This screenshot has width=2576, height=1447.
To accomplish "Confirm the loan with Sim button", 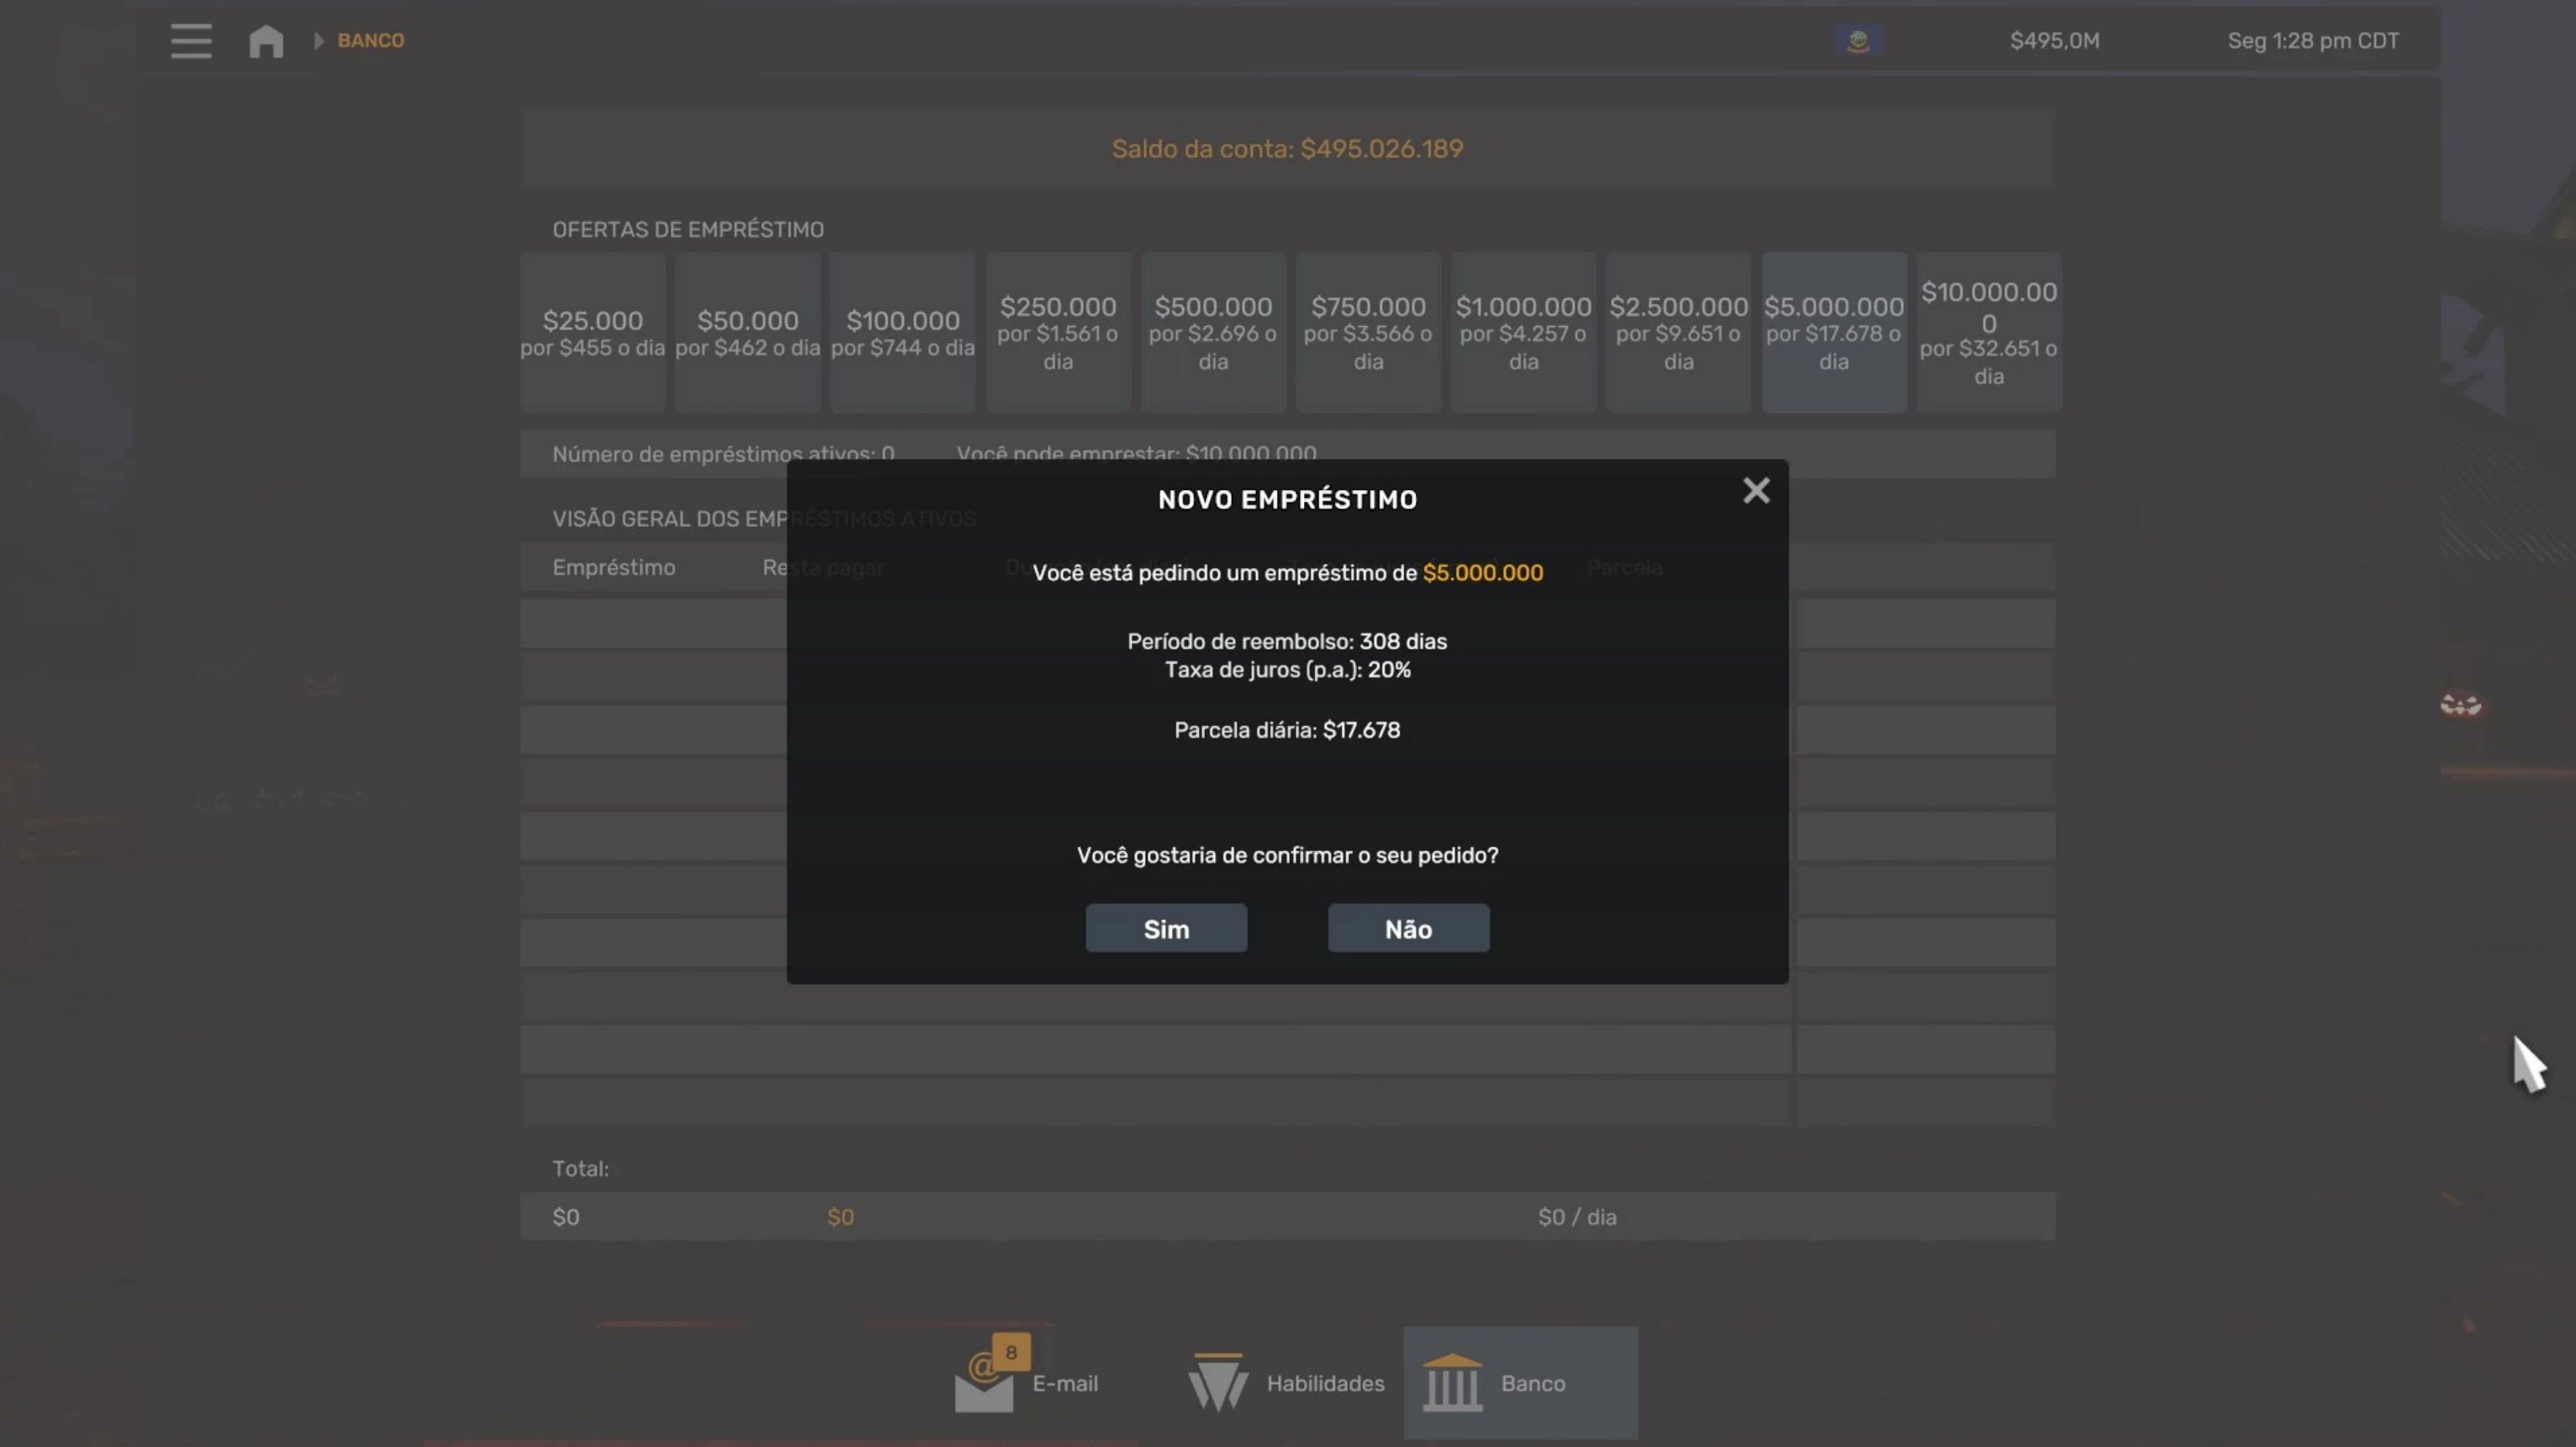I will [x=1166, y=929].
